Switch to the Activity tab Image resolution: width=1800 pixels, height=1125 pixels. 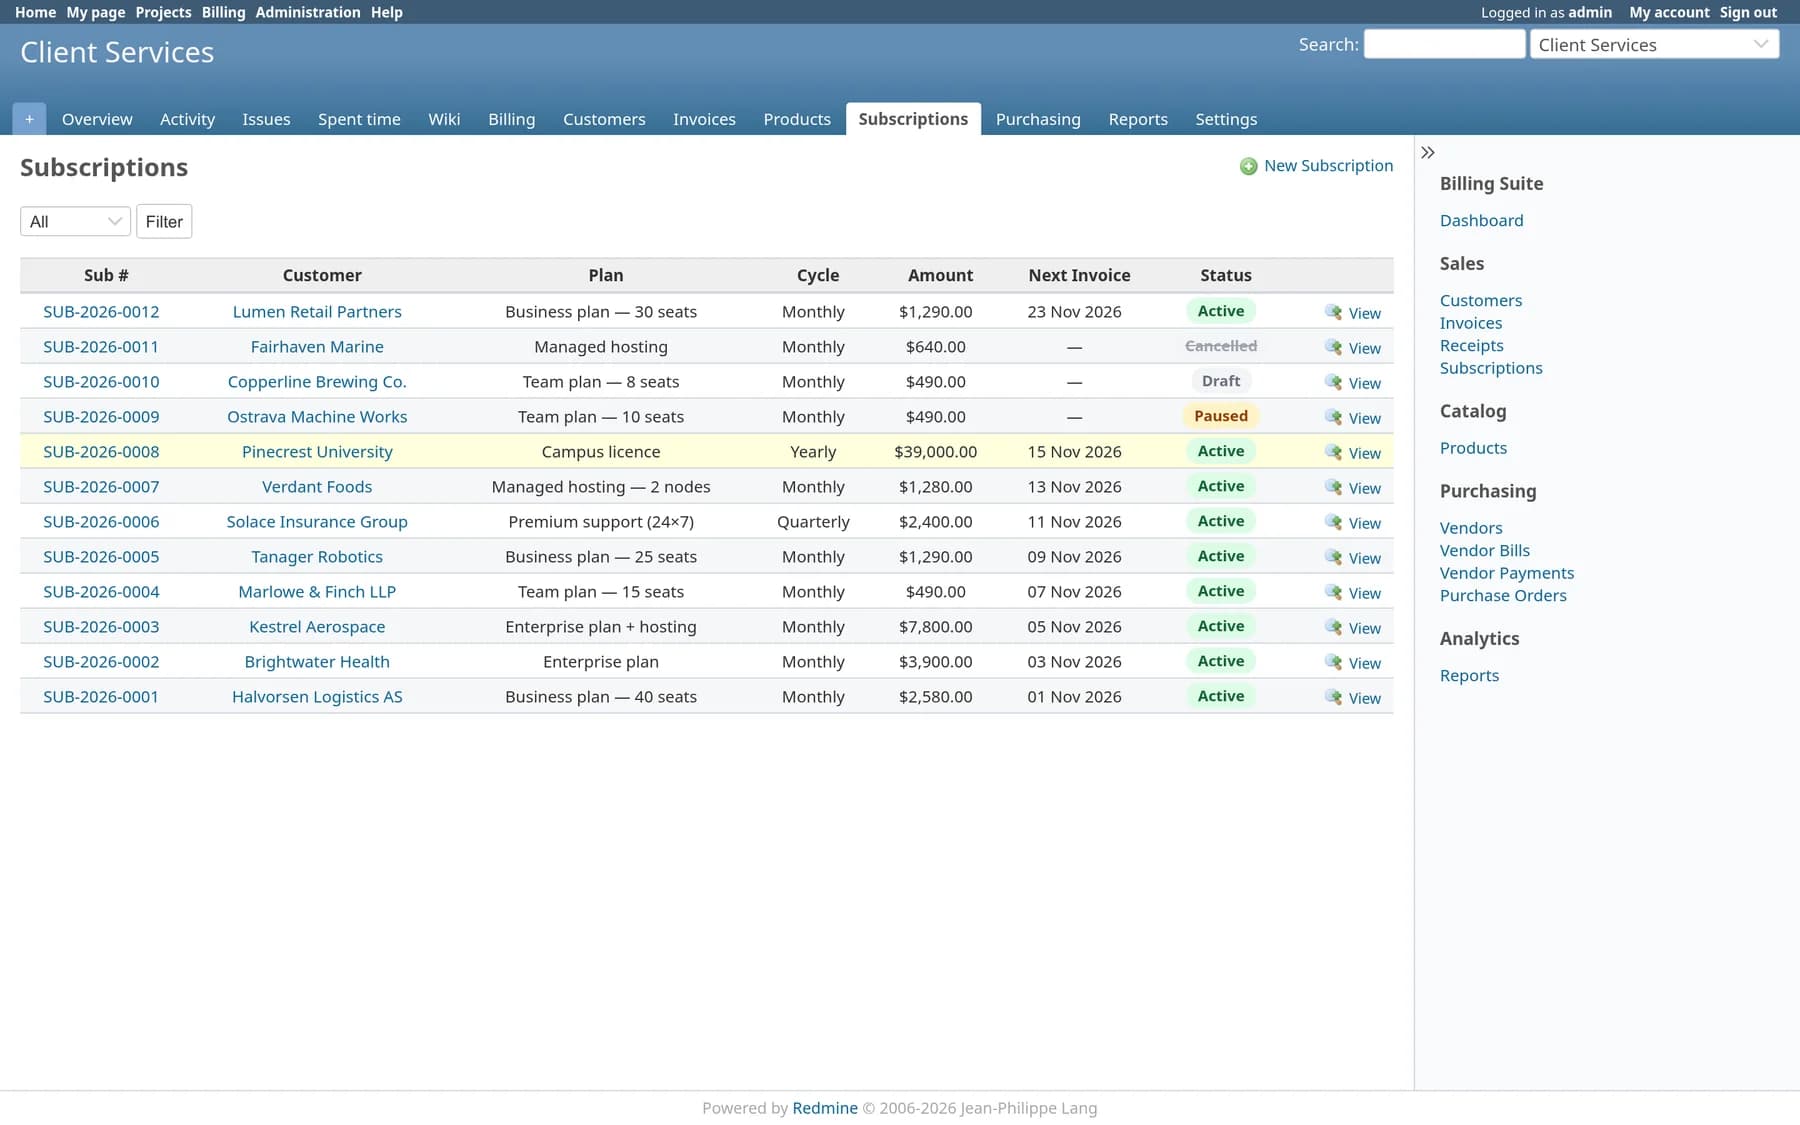(x=187, y=119)
